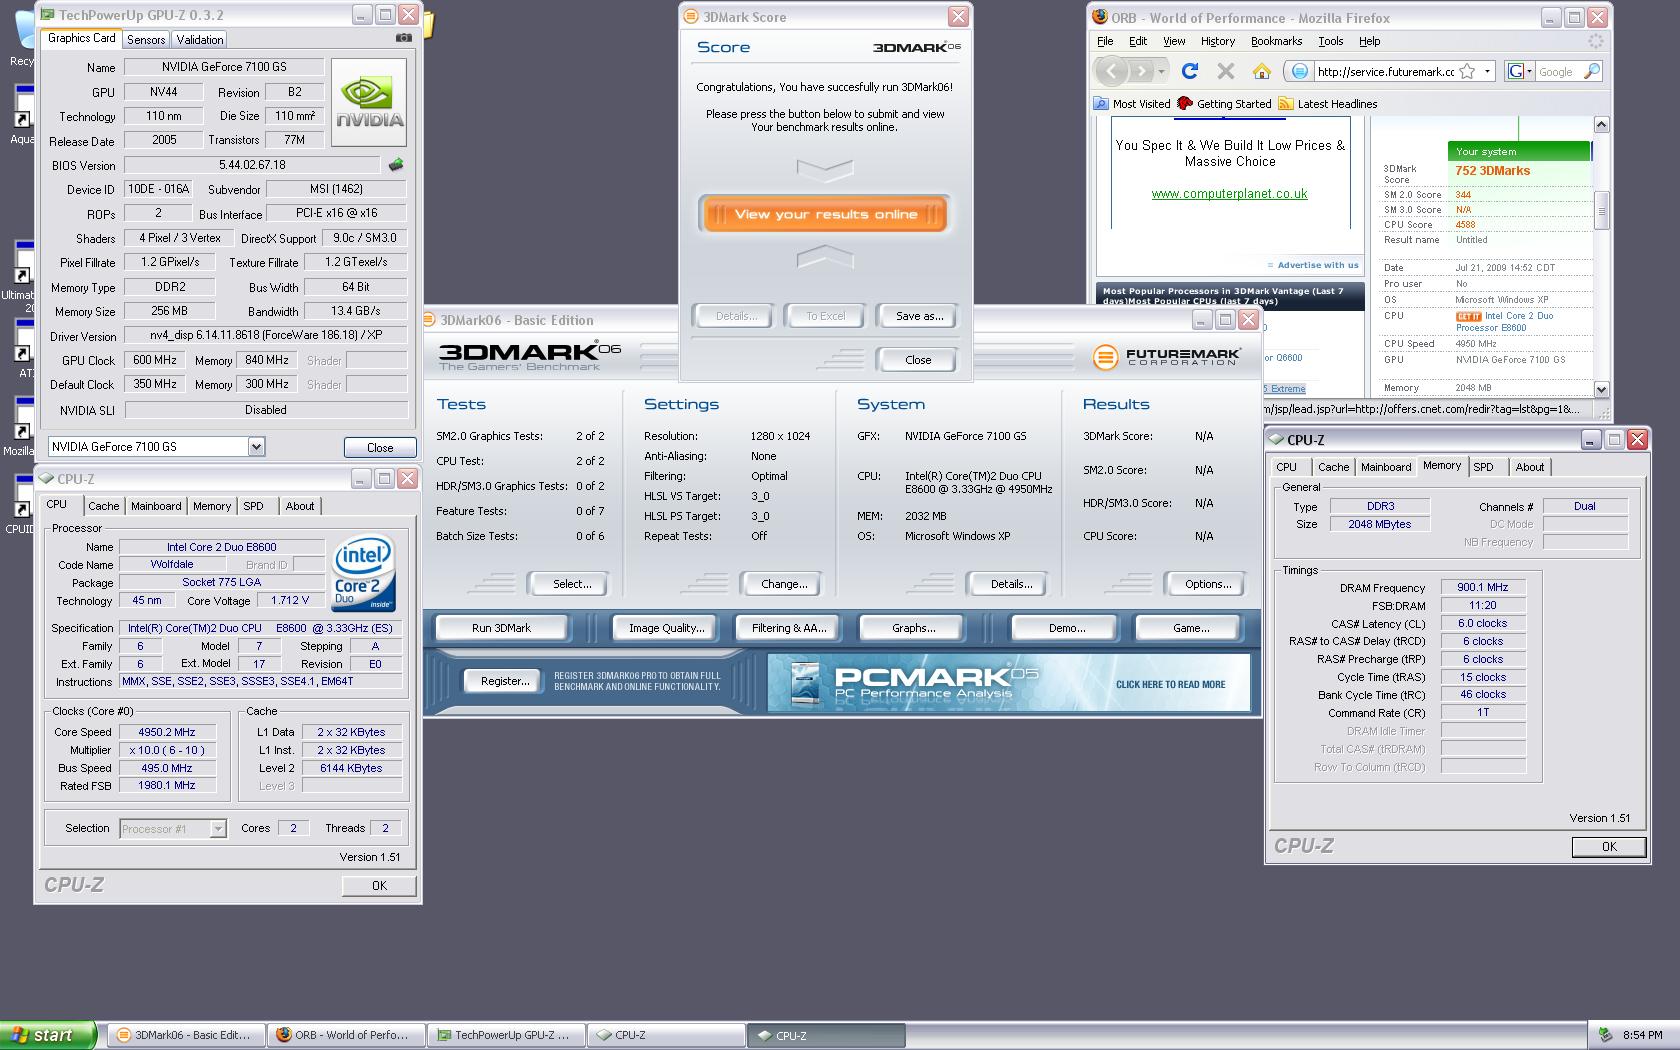This screenshot has width=1680, height=1050.
Task: Open SPD tab in right CPU-Z window
Action: pyautogui.click(x=1484, y=467)
